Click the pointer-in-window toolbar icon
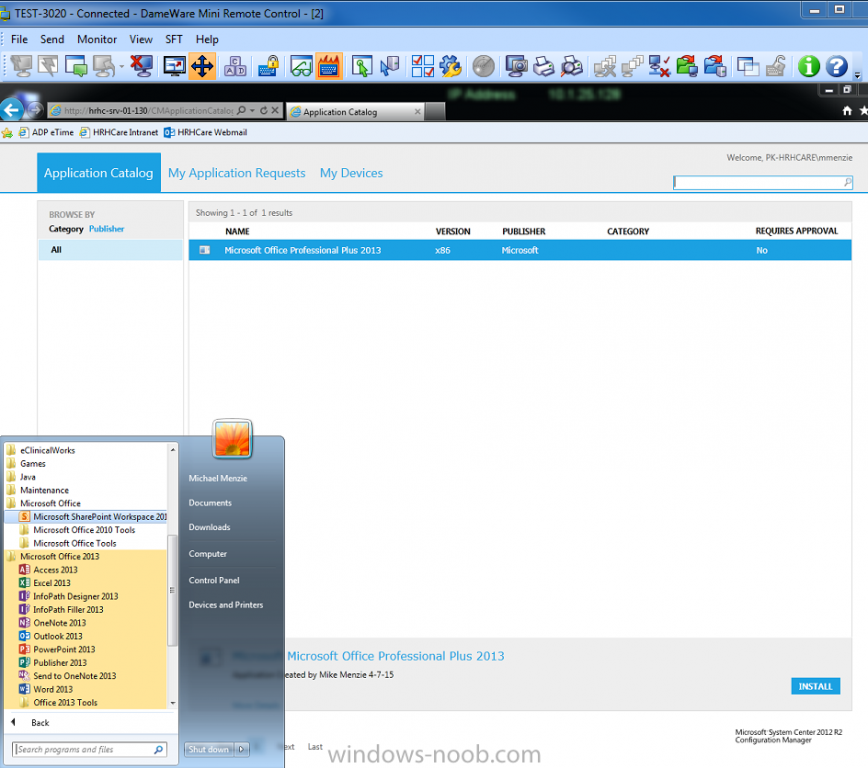This screenshot has height=768, width=868. click(x=361, y=66)
